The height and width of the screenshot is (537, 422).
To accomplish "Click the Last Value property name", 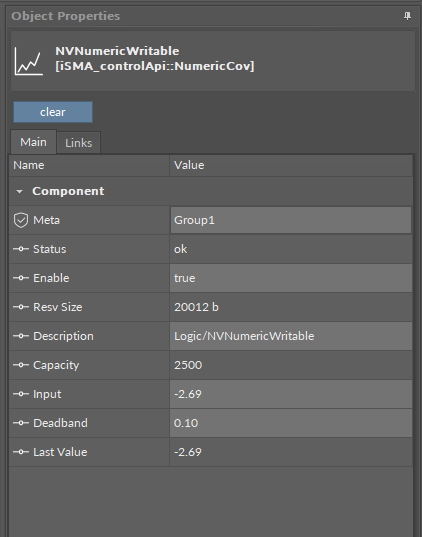I will coord(60,452).
